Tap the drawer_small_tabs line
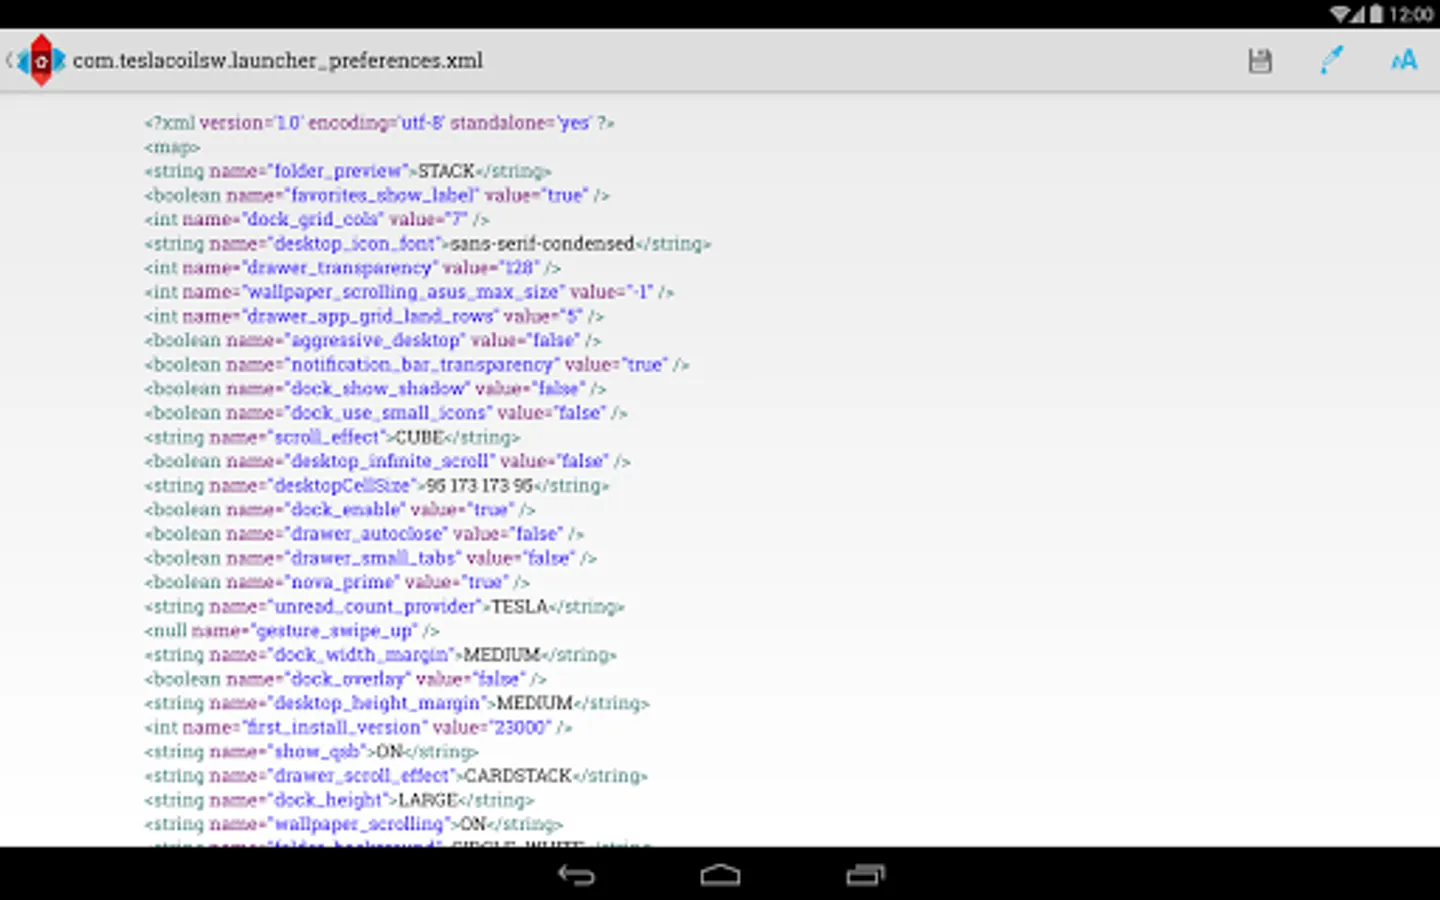The height and width of the screenshot is (900, 1440). pos(370,558)
